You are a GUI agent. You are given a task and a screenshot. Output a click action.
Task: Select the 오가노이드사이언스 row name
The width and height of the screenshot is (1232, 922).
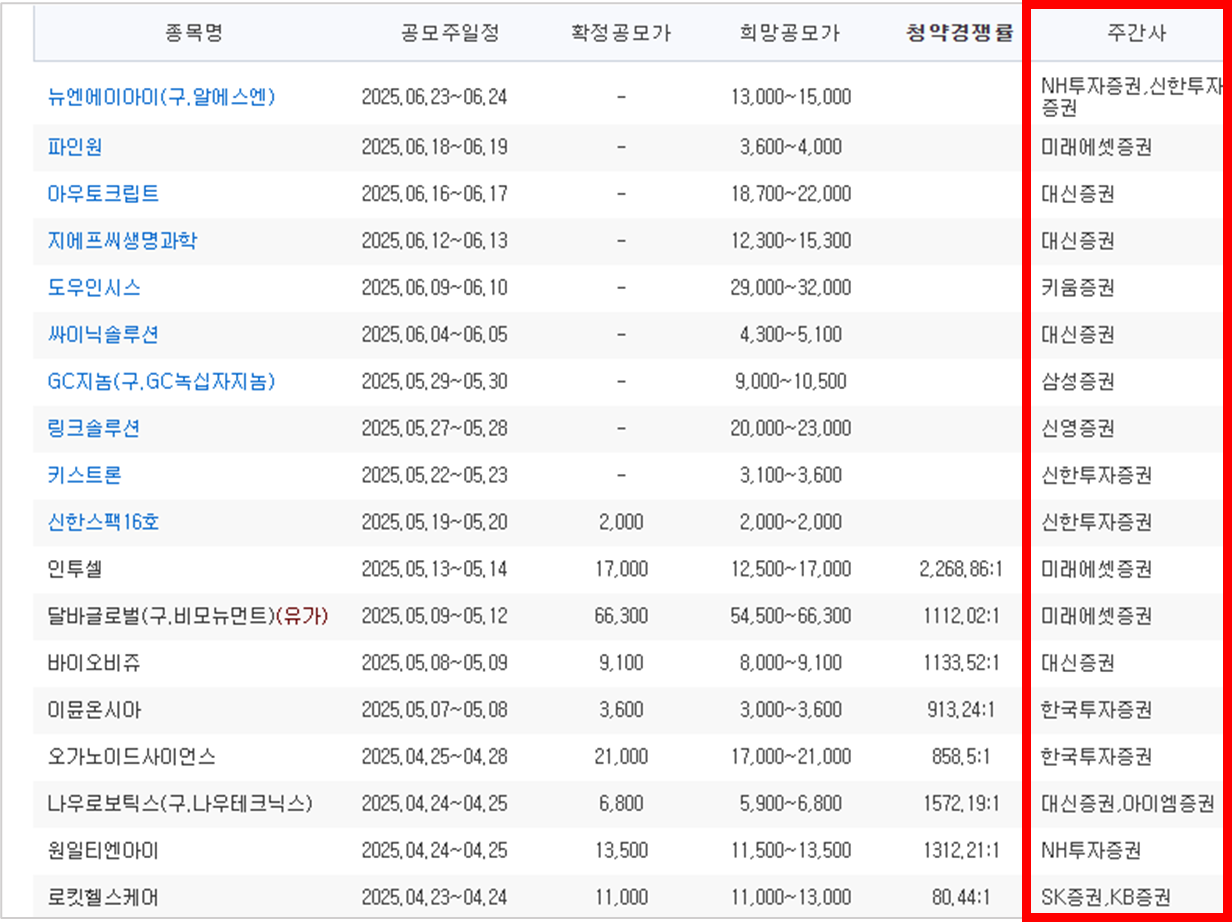pos(131,756)
